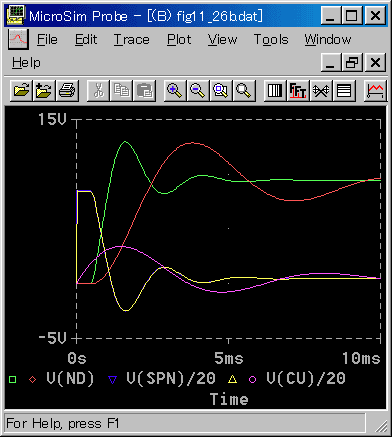The width and height of the screenshot is (392, 437).
Task: Print the plot using printer icon
Action: [67, 90]
